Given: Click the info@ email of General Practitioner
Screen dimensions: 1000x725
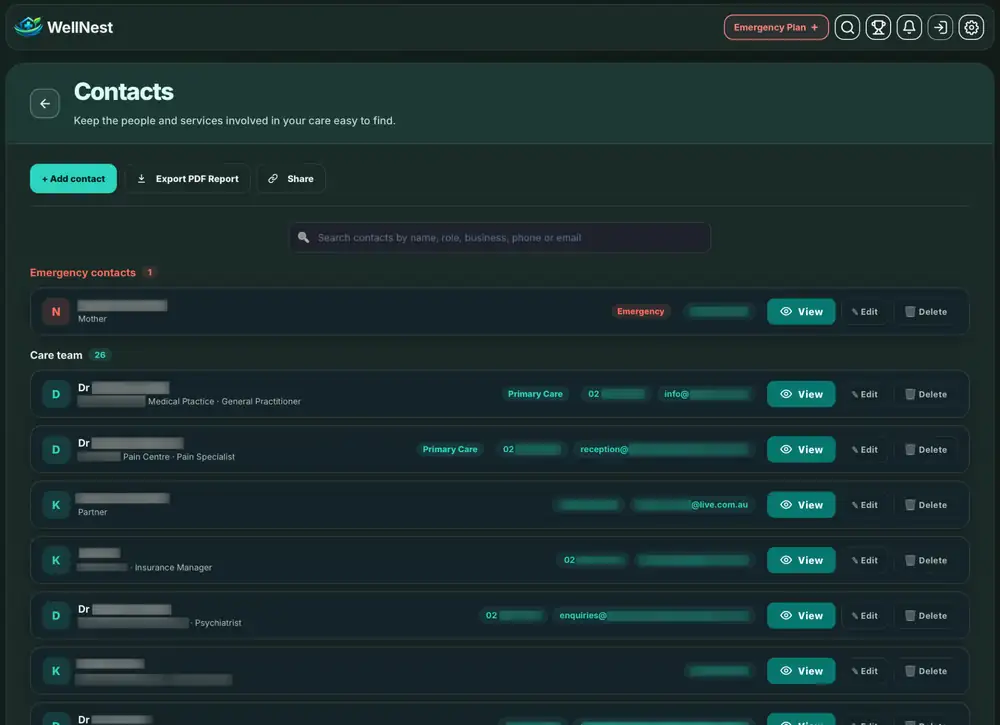Looking at the screenshot, I should coord(705,394).
